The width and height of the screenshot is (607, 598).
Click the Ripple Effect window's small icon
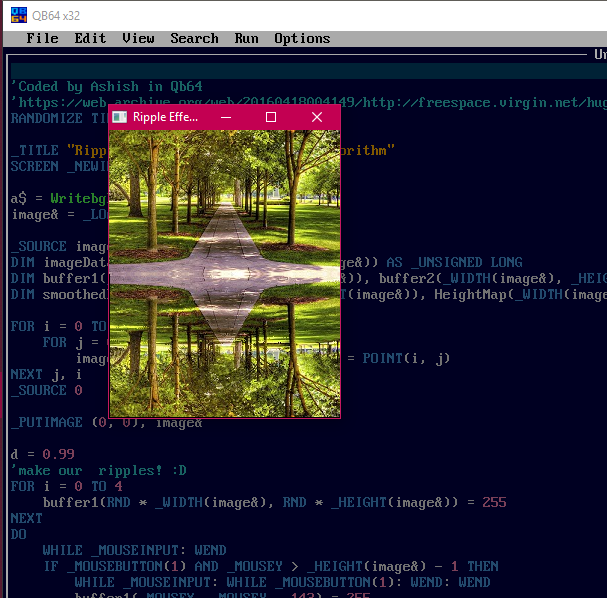120,117
